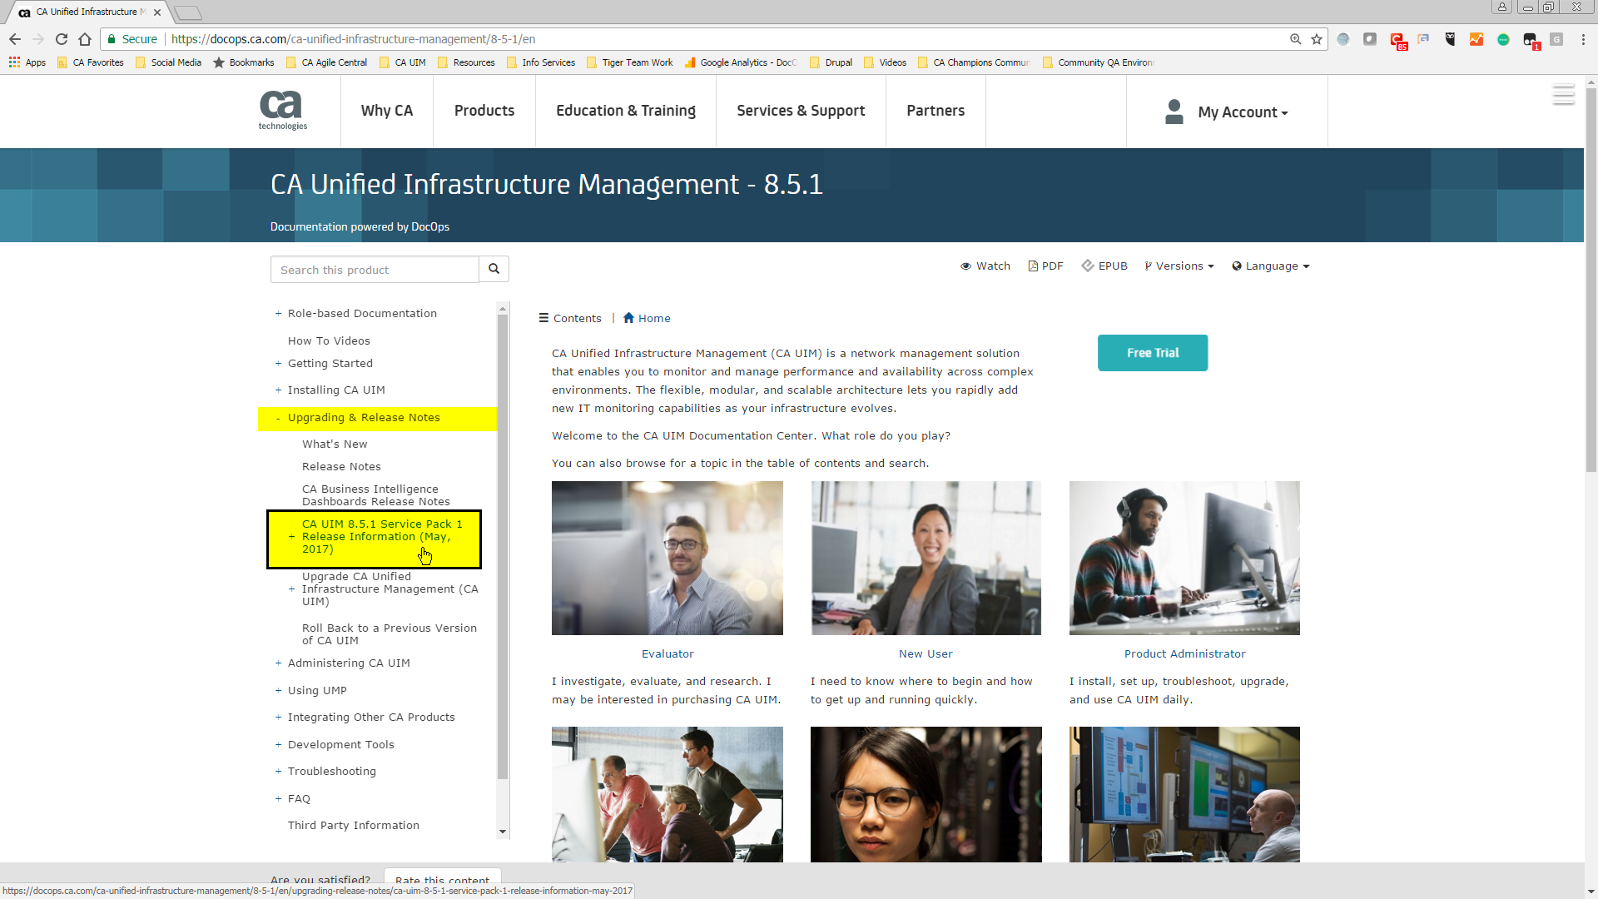Viewport: 1598px width, 899px height.
Task: Click the browser home icon
Action: click(85, 39)
